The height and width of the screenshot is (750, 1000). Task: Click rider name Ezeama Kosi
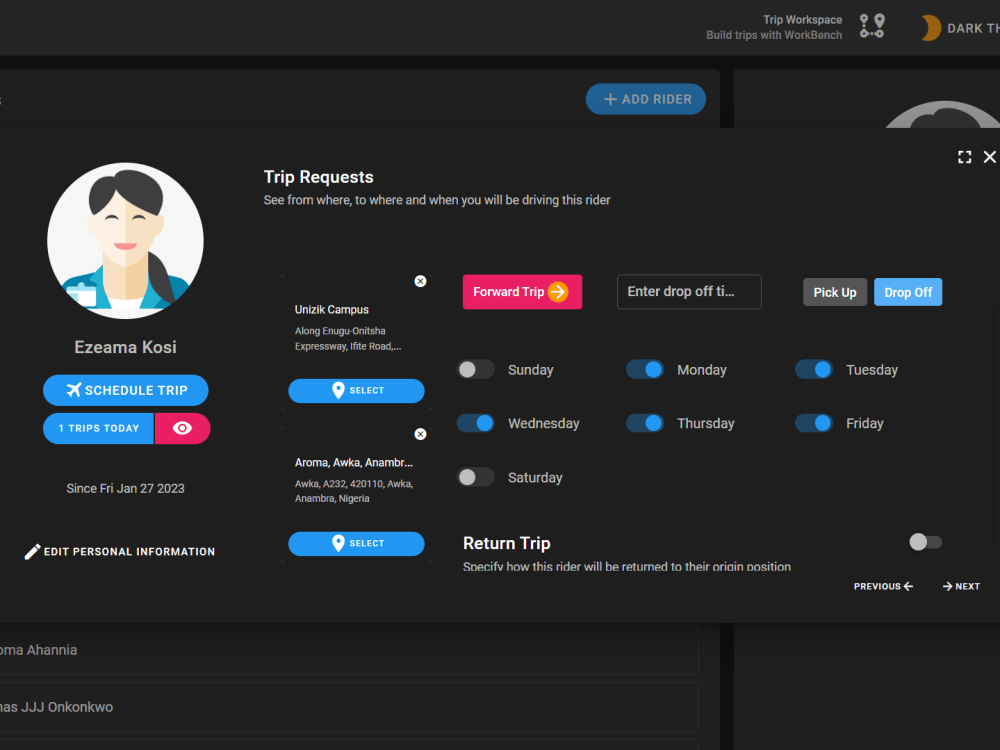click(x=126, y=347)
